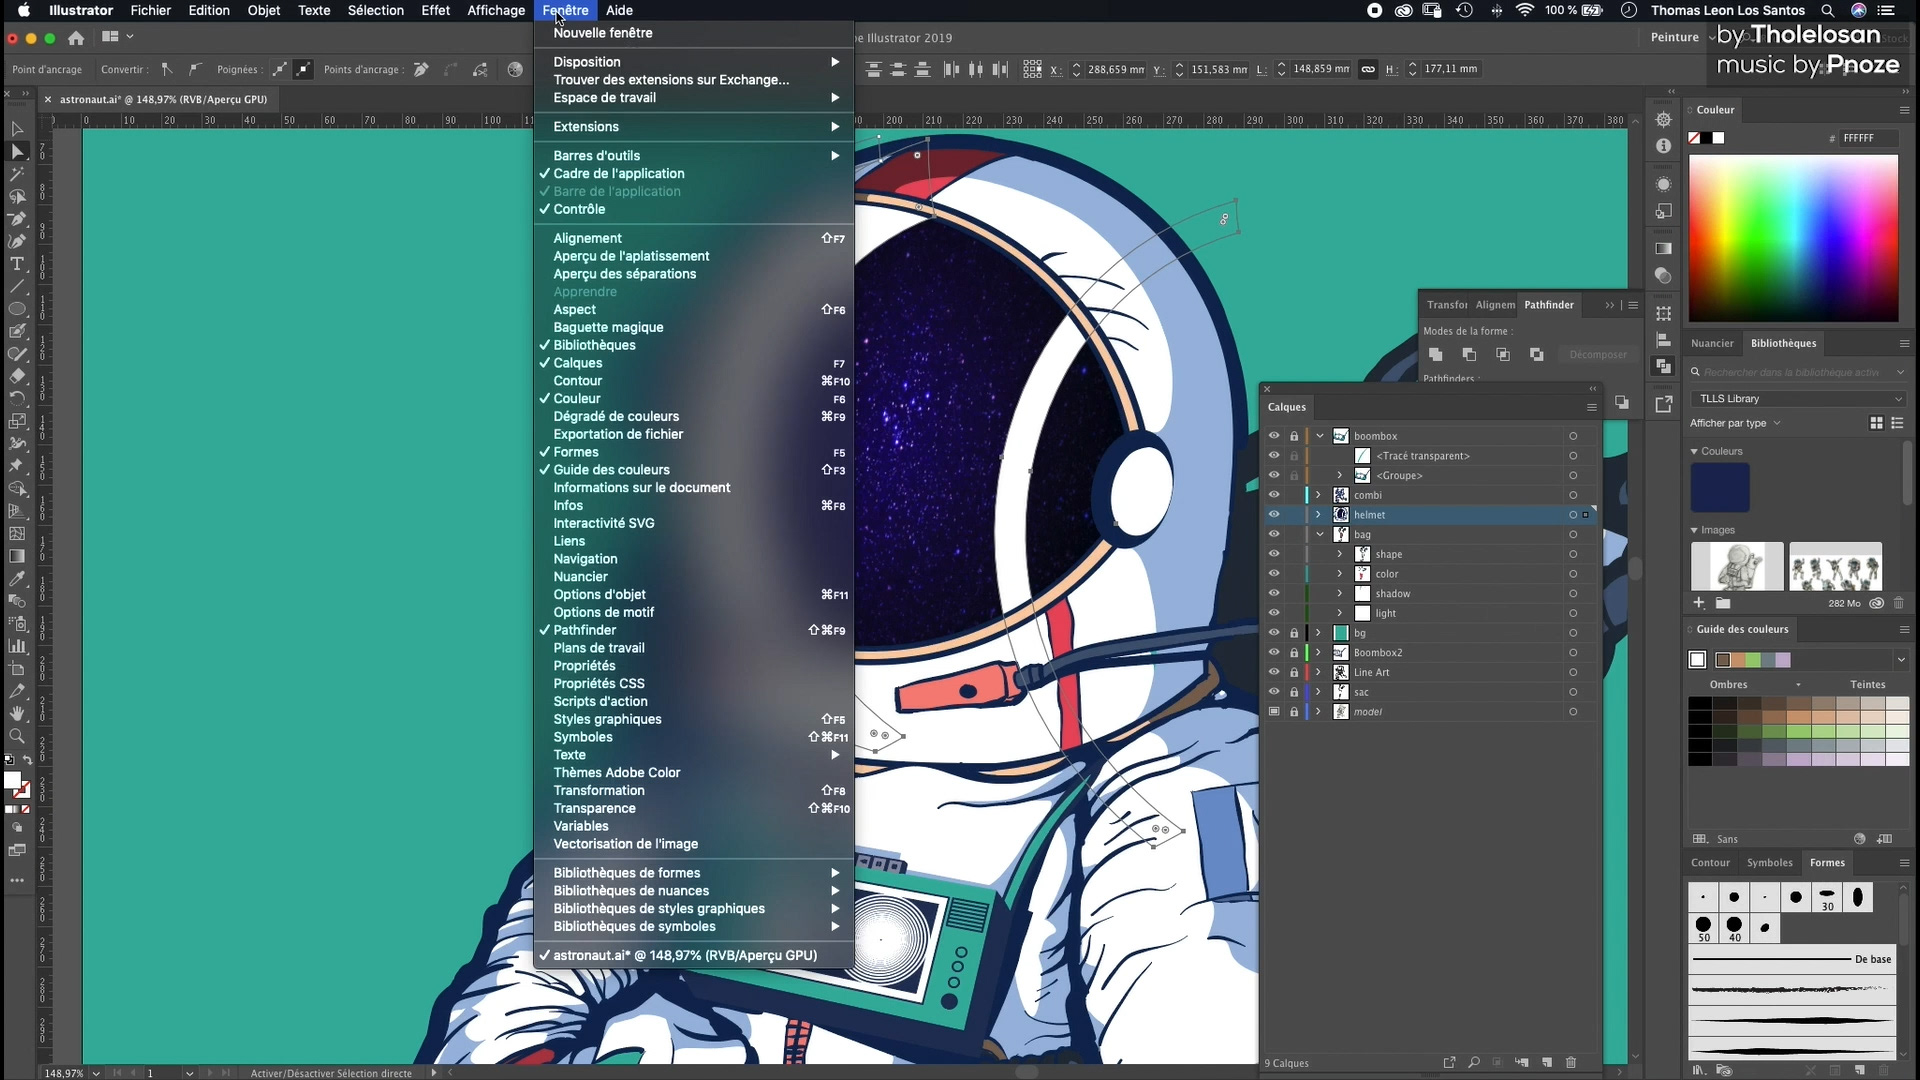Expand the shape sublayer

click(1340, 554)
